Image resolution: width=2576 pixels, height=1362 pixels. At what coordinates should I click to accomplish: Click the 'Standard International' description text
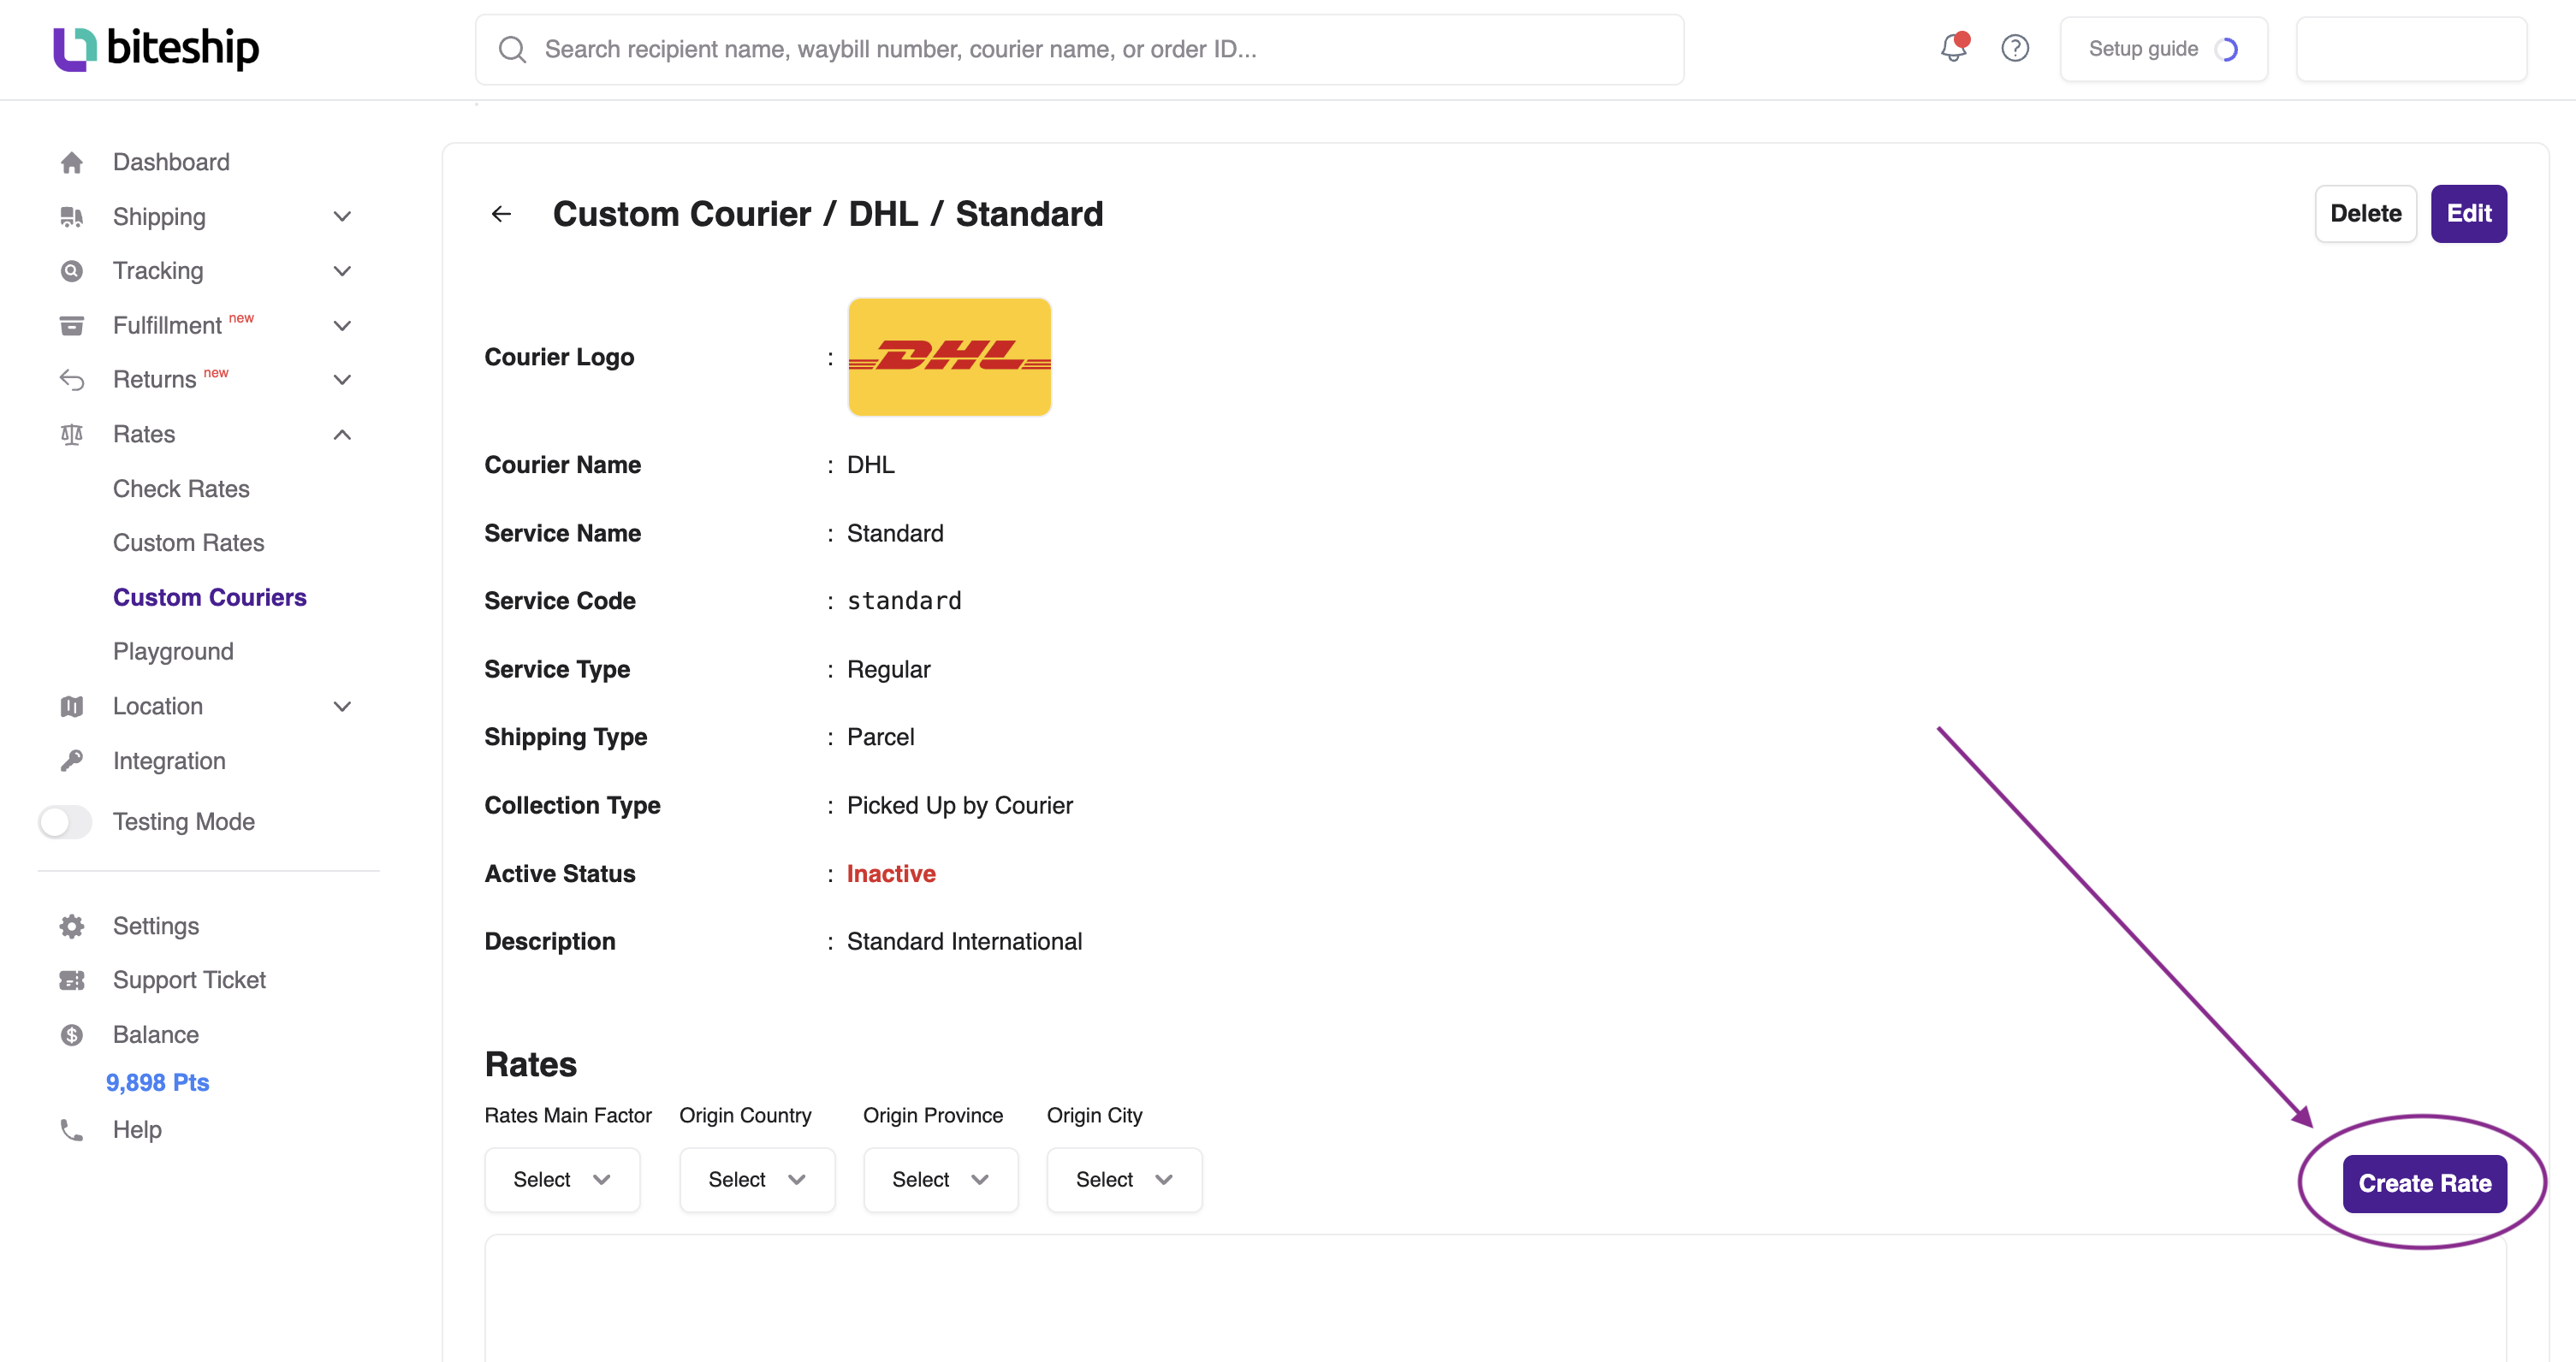(x=964, y=942)
